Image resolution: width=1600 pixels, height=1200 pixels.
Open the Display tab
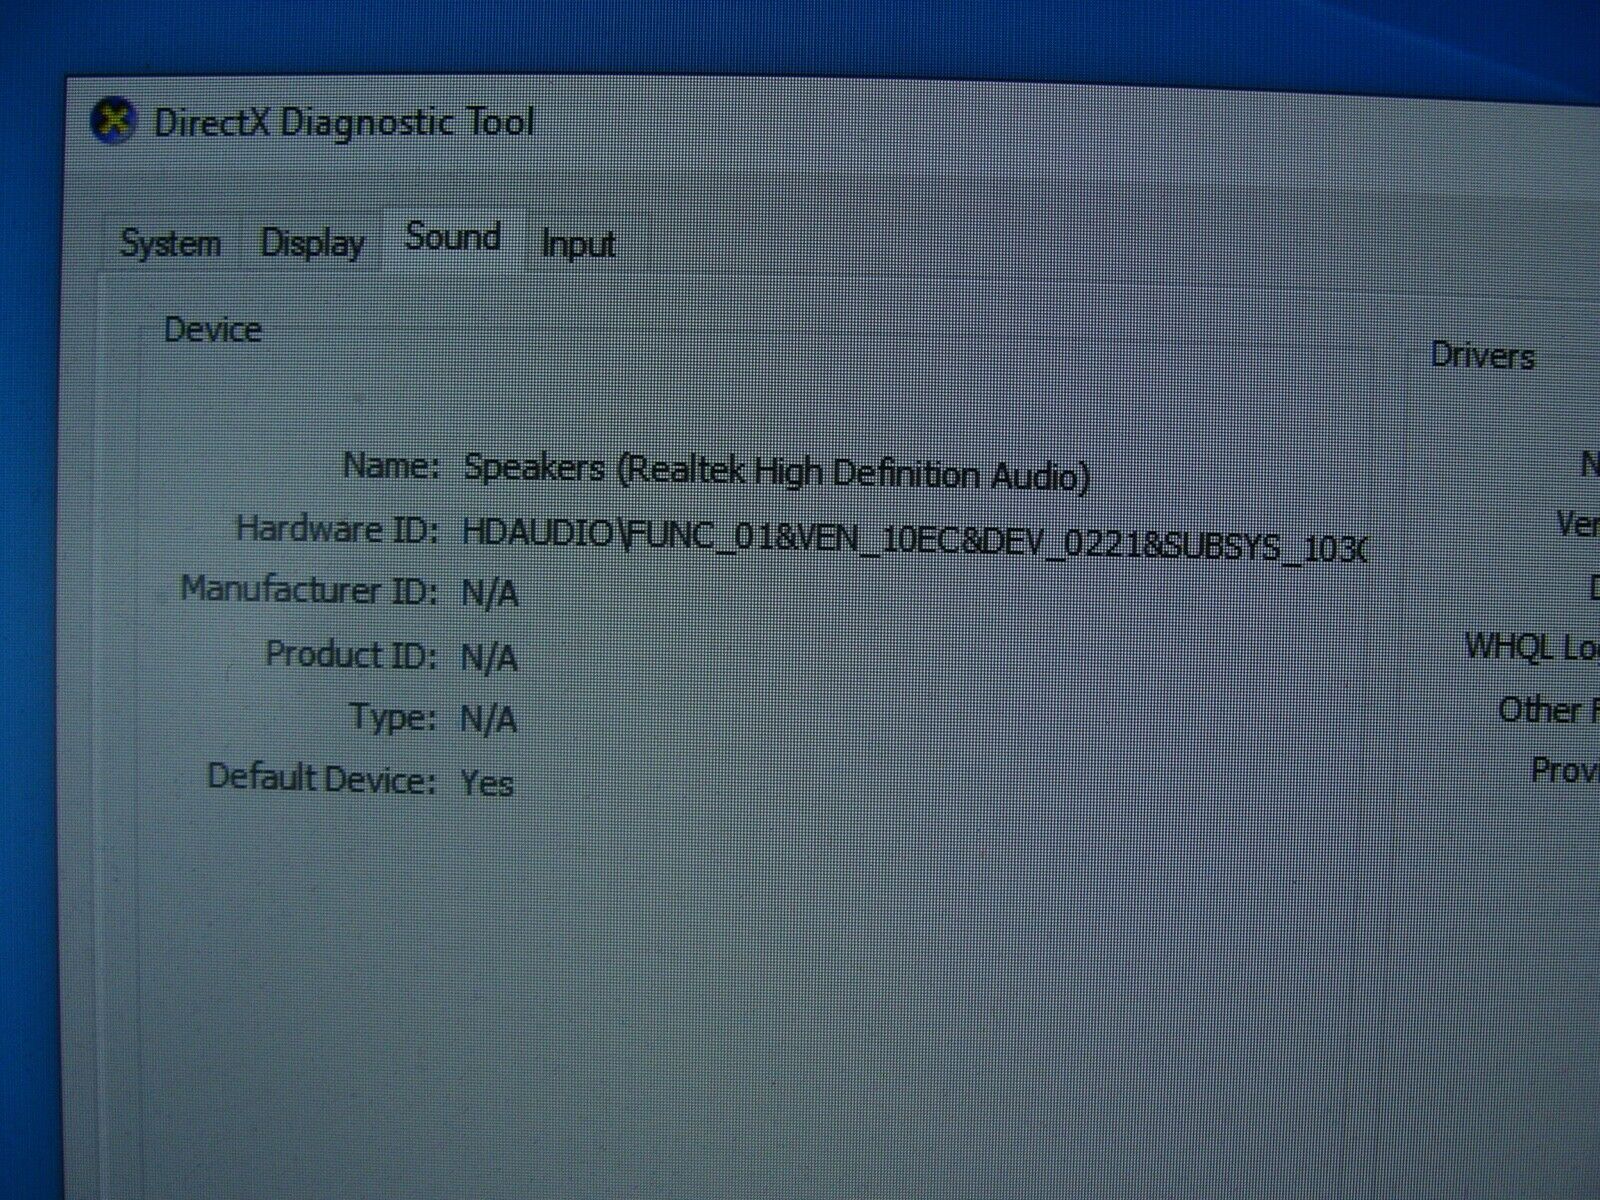click(312, 243)
